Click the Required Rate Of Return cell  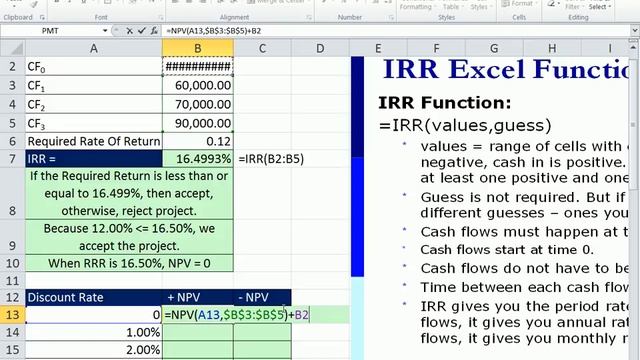click(94, 141)
